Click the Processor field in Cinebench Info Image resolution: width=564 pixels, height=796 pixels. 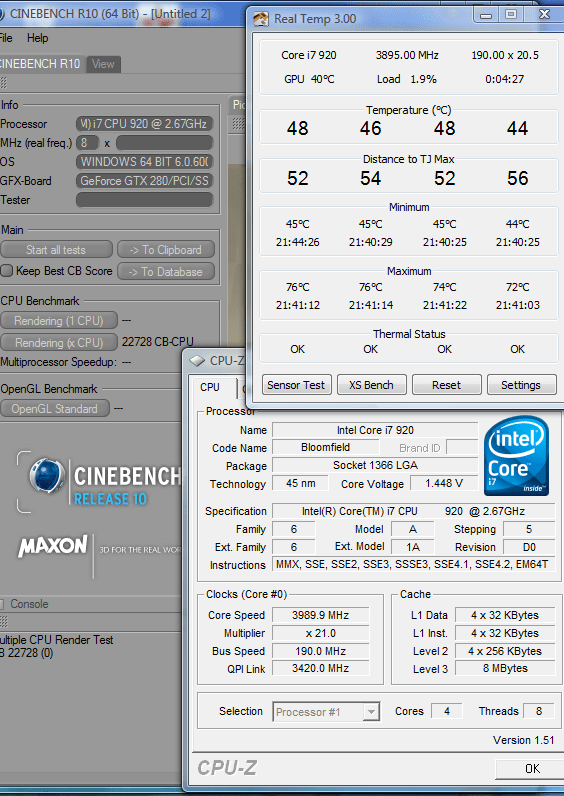(144, 124)
